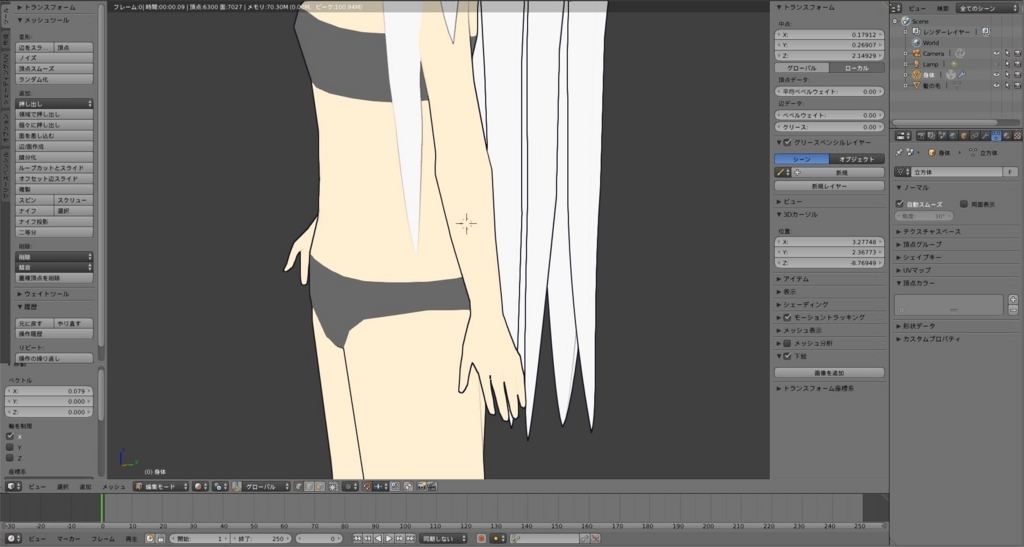Hide 髪の毛 object via eye icon

pyautogui.click(x=997, y=86)
